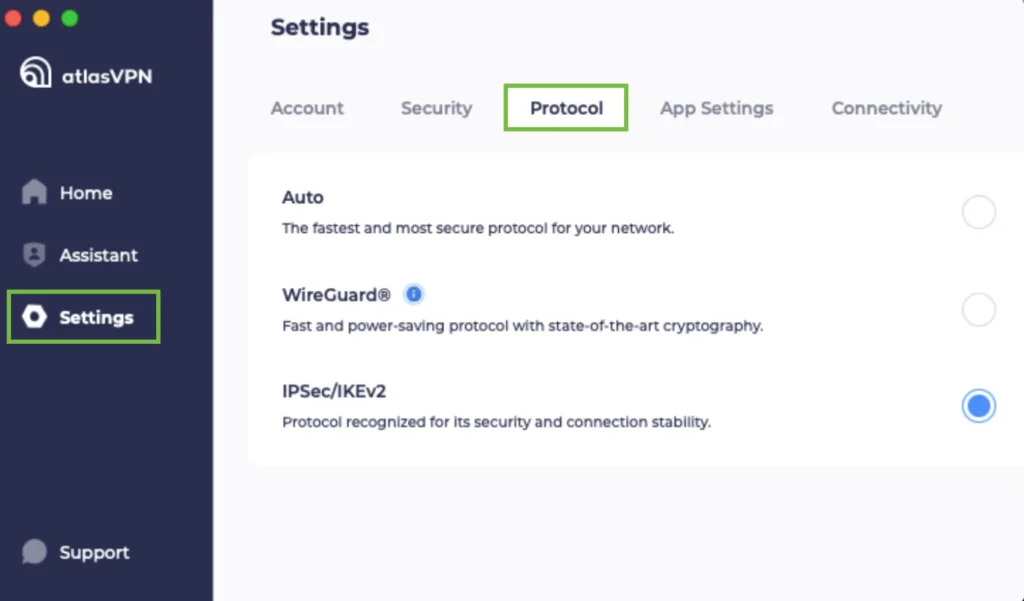Image resolution: width=1024 pixels, height=601 pixels.
Task: Select the App Settings tab
Action: pyautogui.click(x=716, y=108)
